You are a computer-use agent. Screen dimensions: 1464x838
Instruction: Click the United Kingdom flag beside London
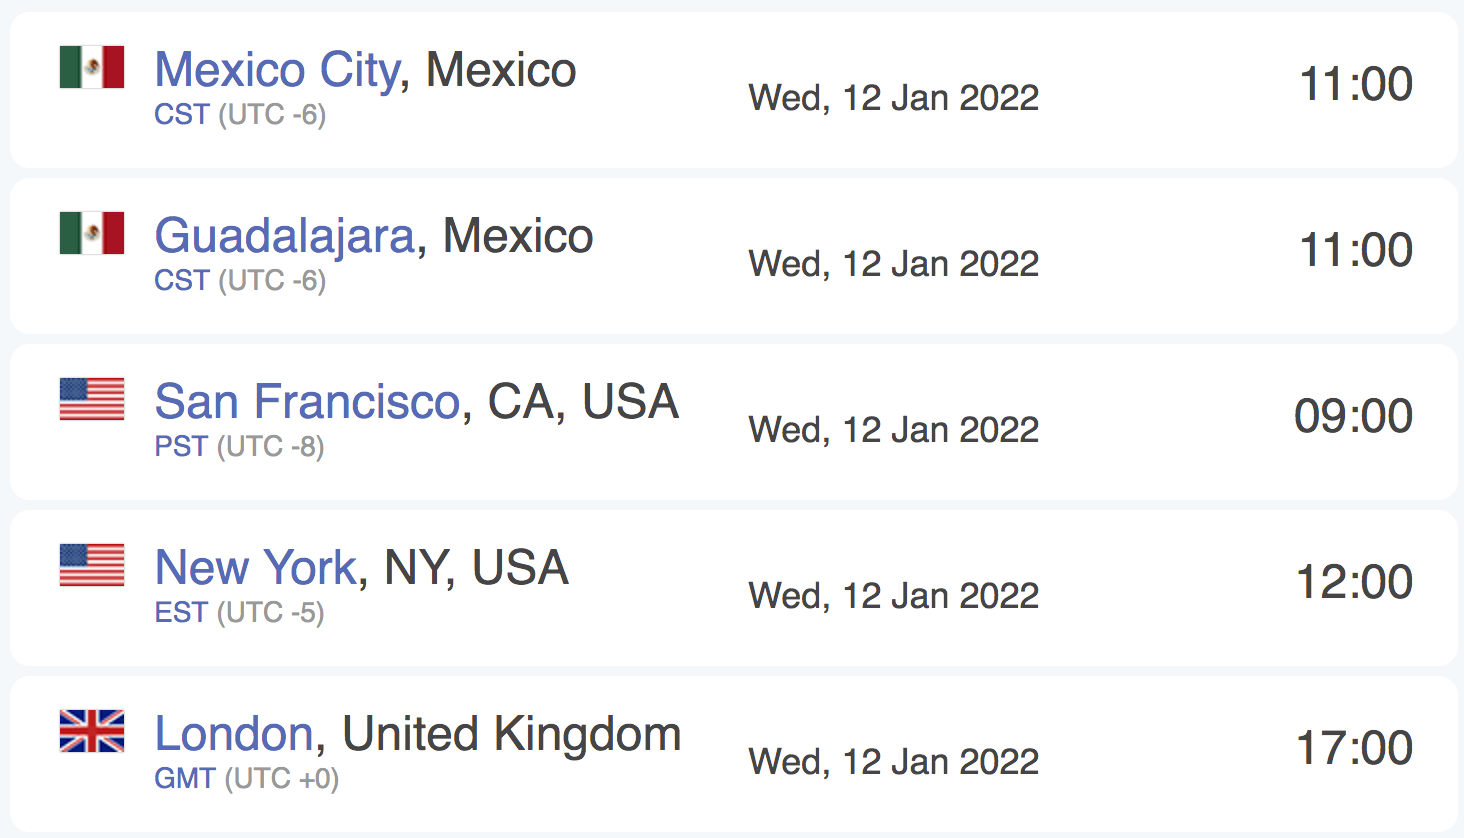pos(92,731)
